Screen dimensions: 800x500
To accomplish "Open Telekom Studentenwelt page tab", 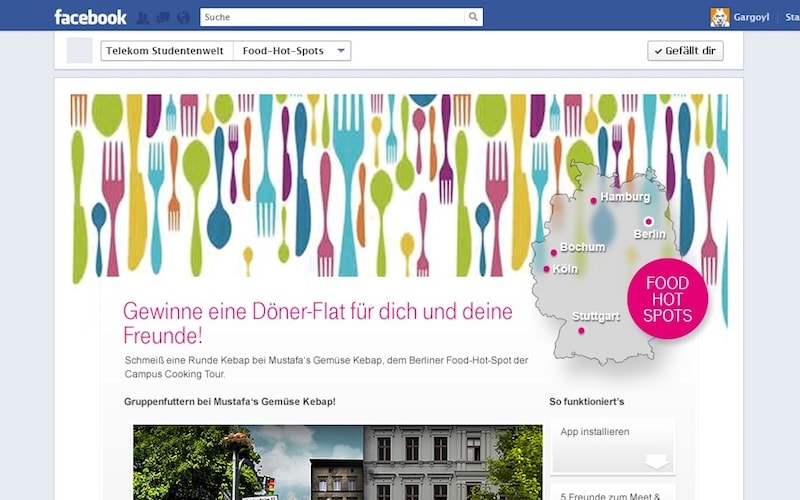I will tap(167, 51).
